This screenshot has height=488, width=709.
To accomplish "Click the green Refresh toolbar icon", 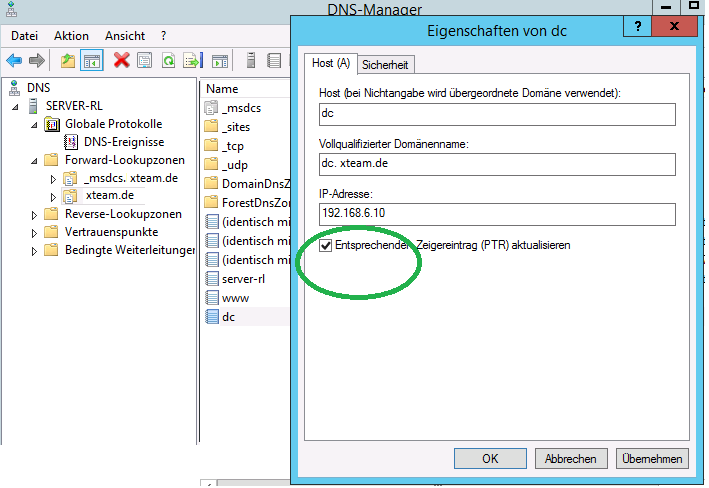I will (169, 61).
